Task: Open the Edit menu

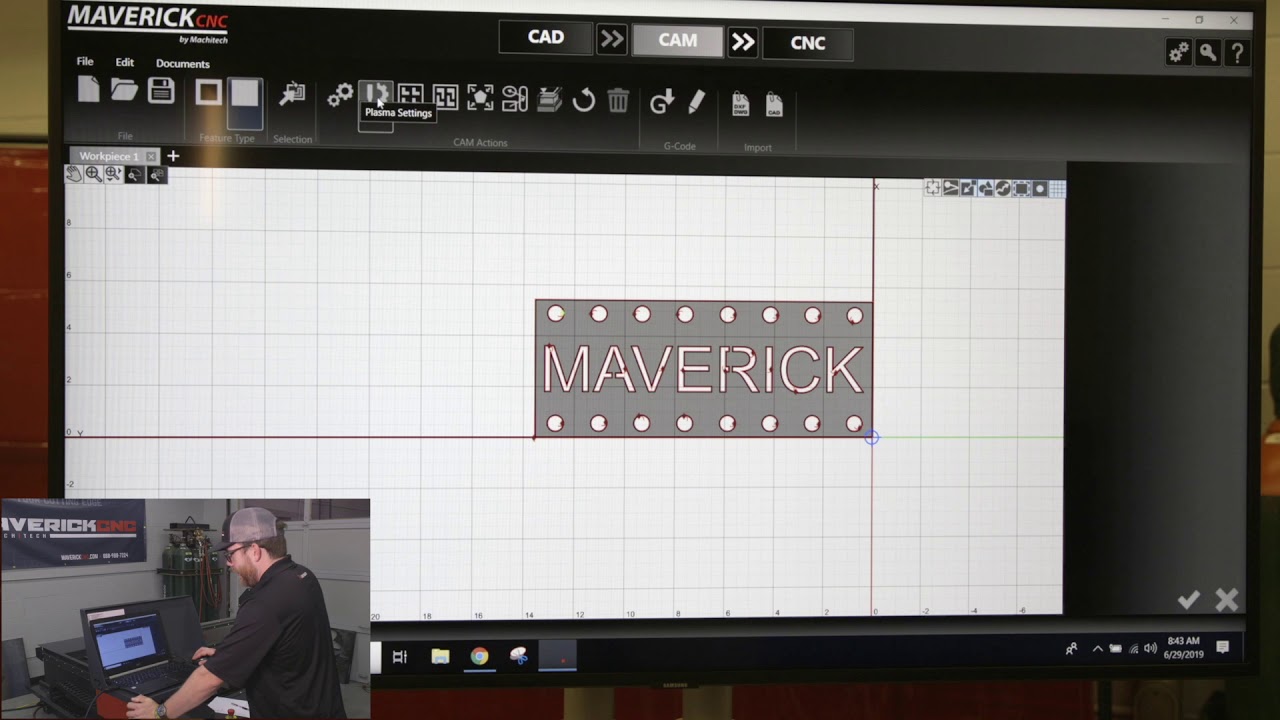Action: [x=124, y=63]
